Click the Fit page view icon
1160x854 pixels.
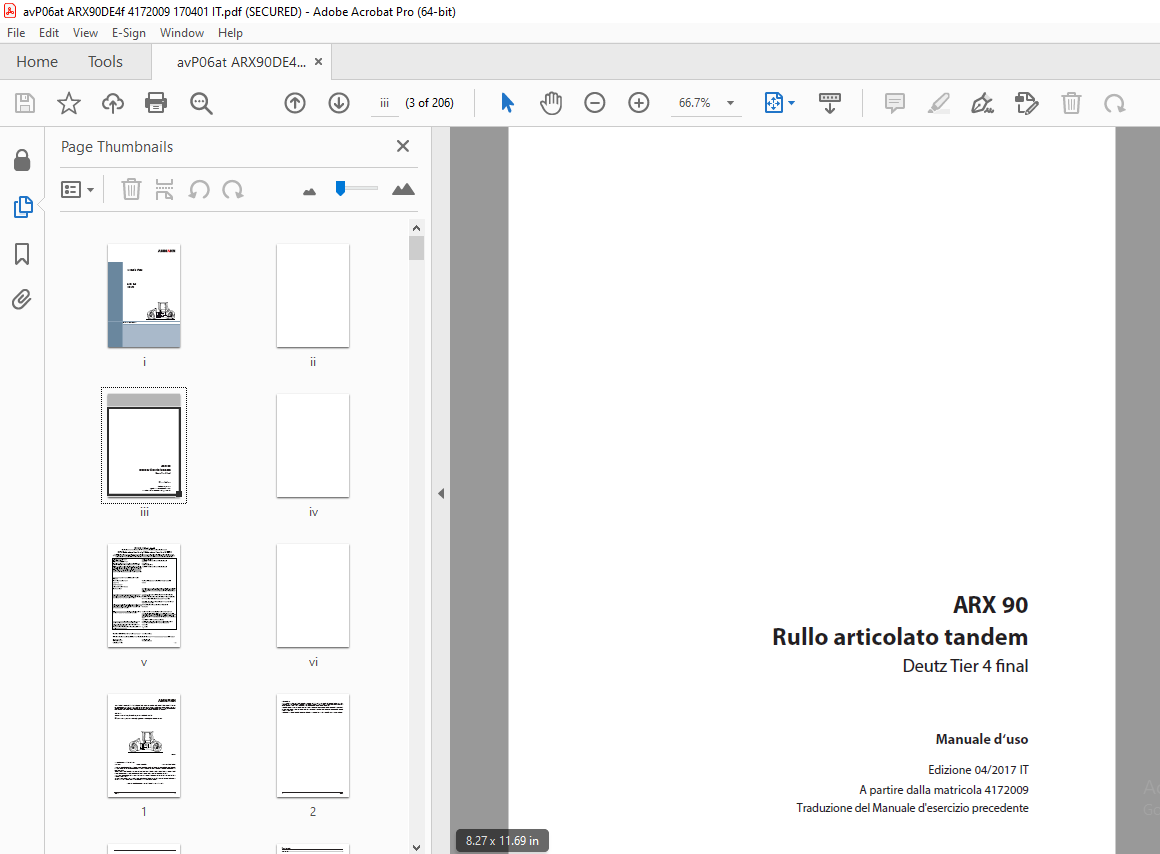click(x=773, y=103)
